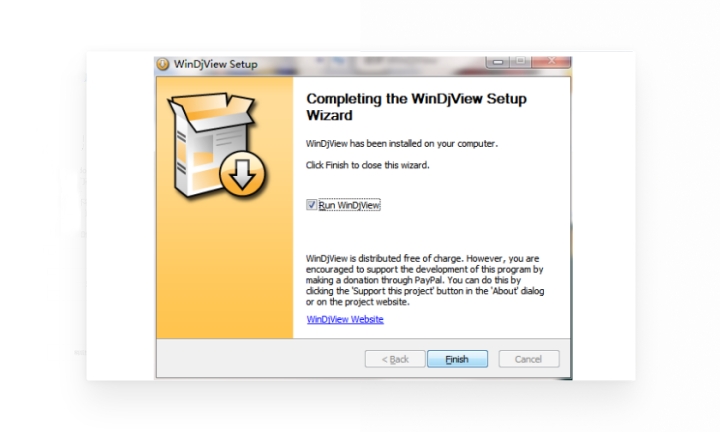The image size is (720, 432).
Task: Click the grayed-out Back button
Action: pos(395,359)
